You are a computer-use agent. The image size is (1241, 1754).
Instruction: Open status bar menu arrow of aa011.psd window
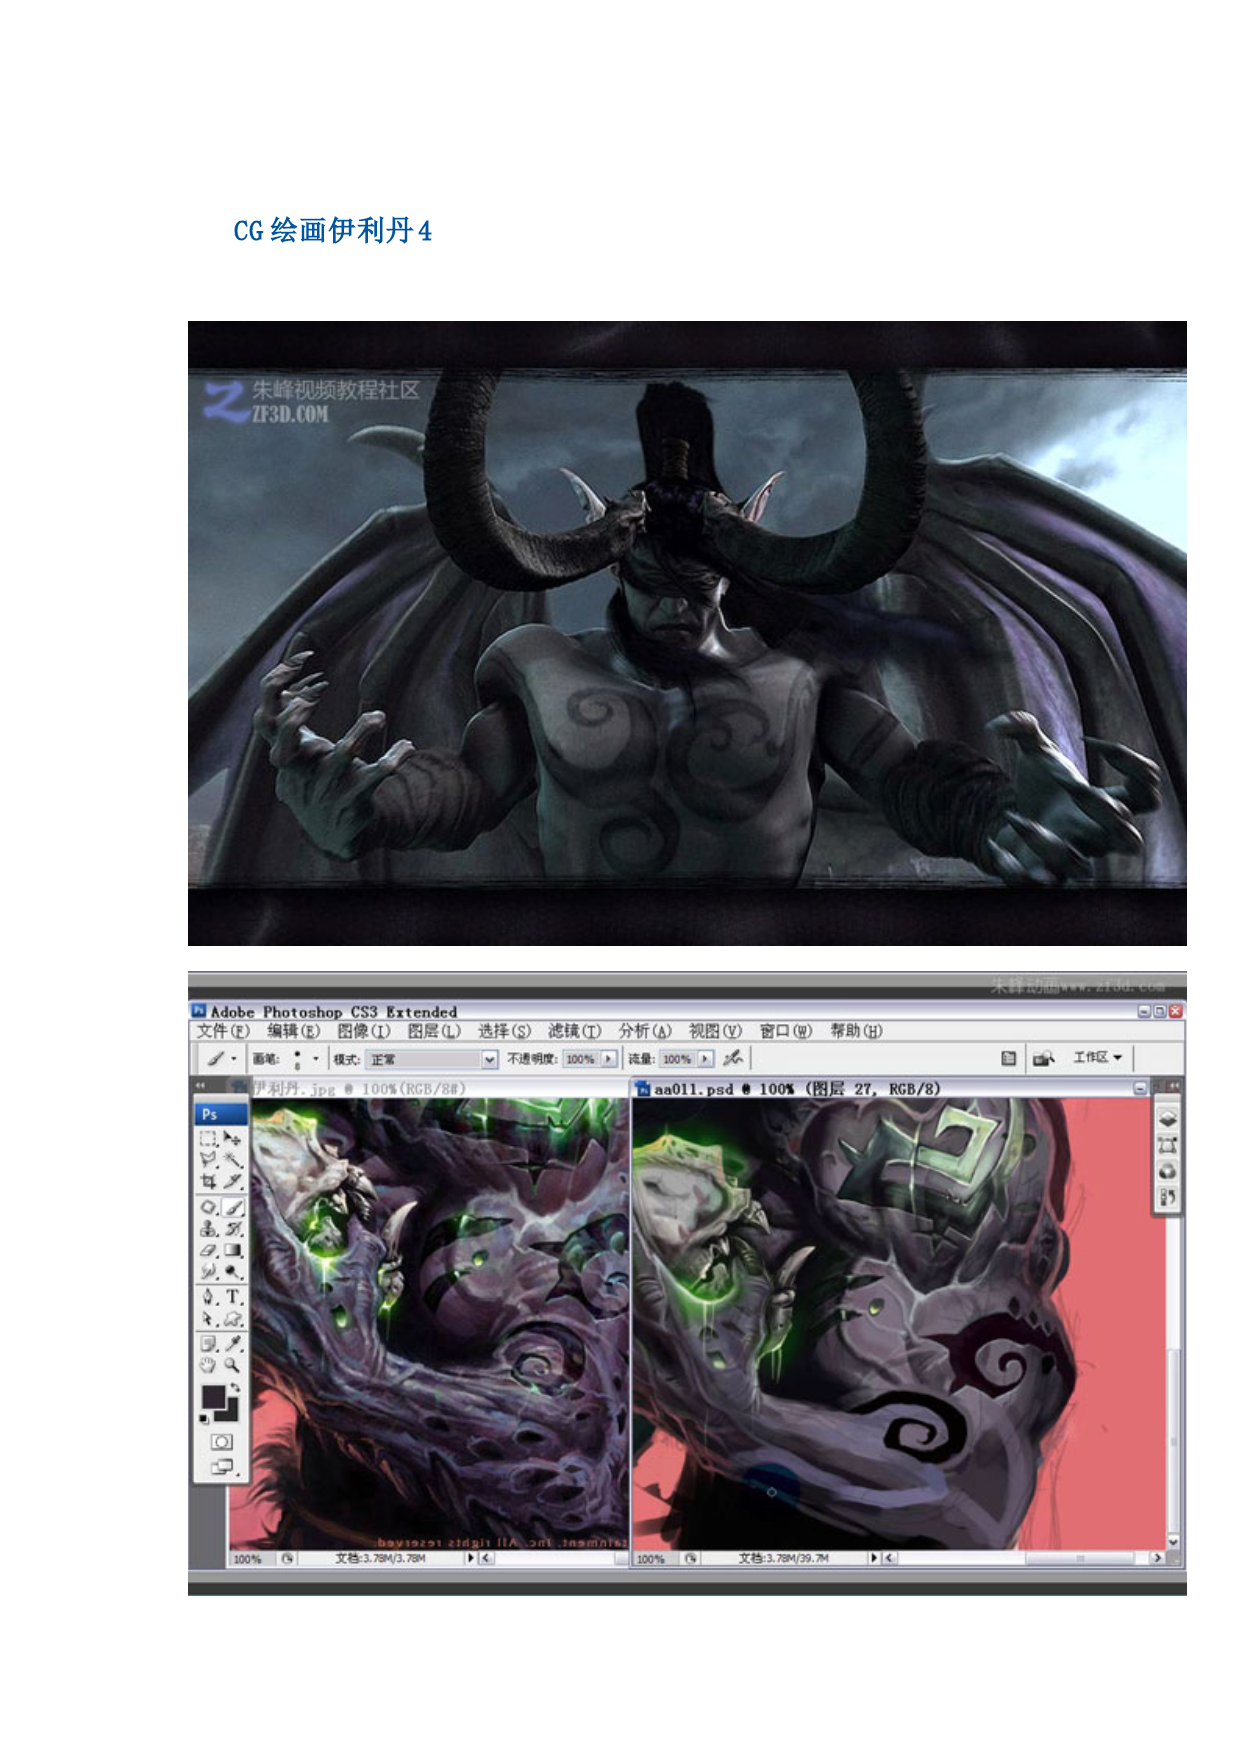click(x=873, y=1557)
